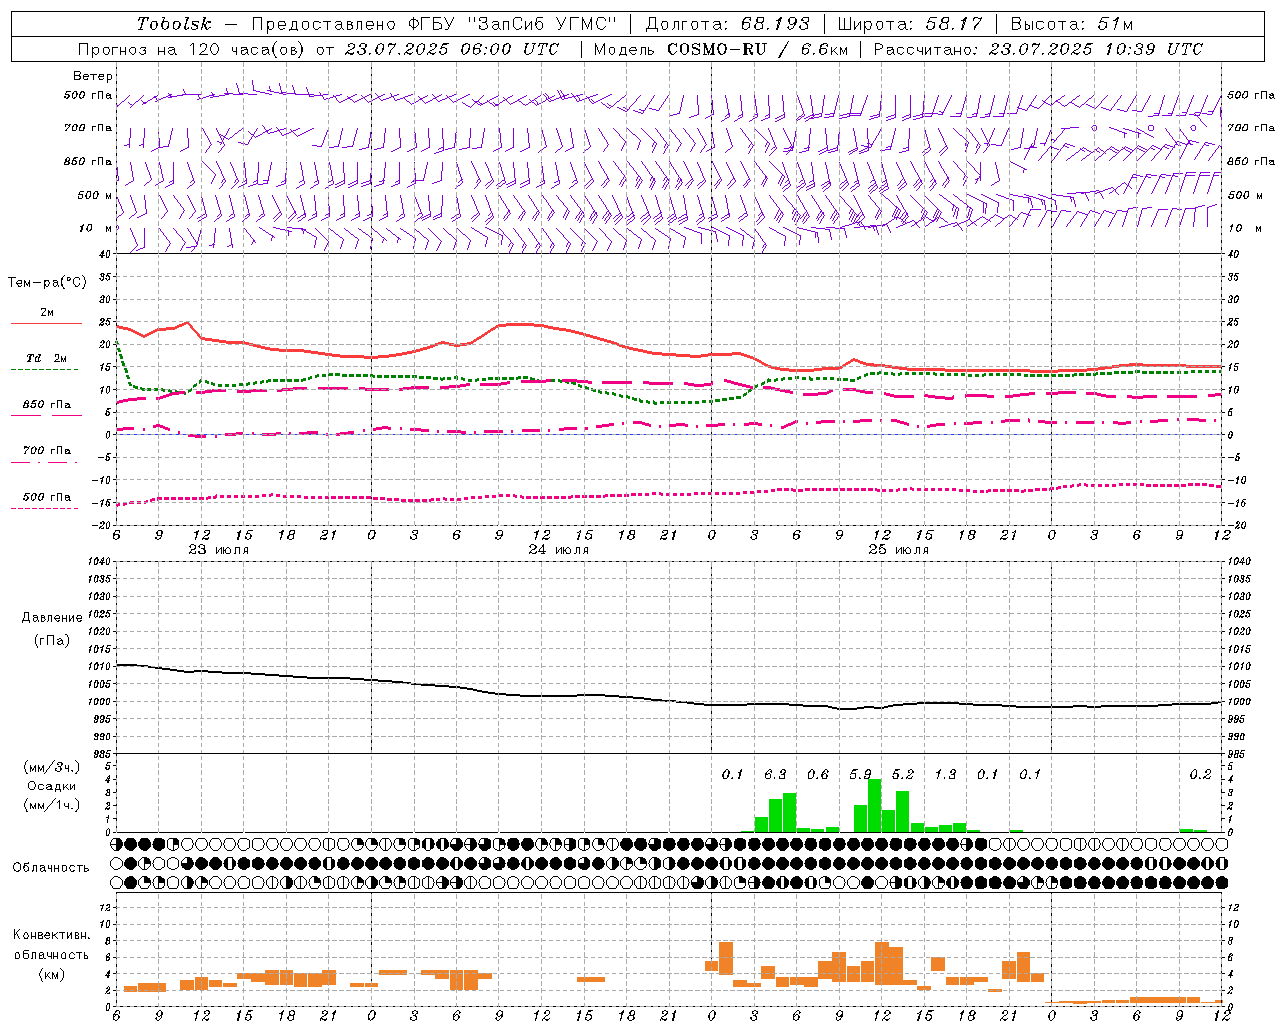The image size is (1280, 1024).
Task: Click the latitude value Широта: 58.17
Action: [910, 24]
